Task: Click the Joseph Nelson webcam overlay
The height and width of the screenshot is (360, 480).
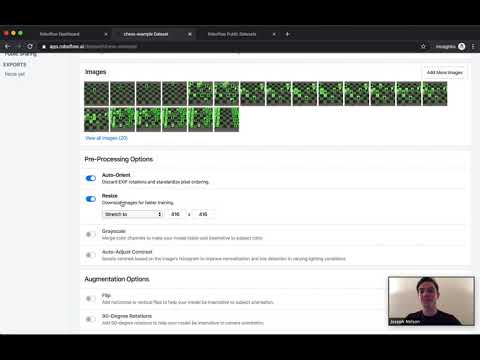Action: (431, 301)
